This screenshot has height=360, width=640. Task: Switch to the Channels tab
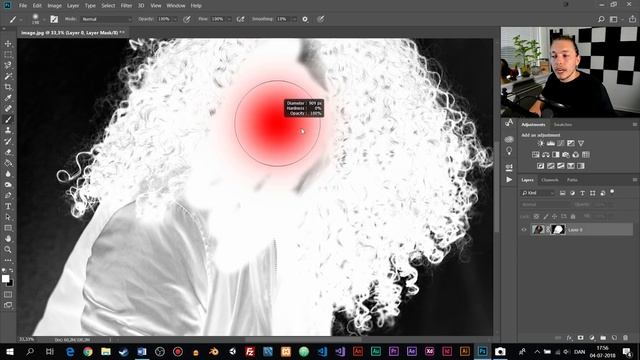tap(550, 180)
